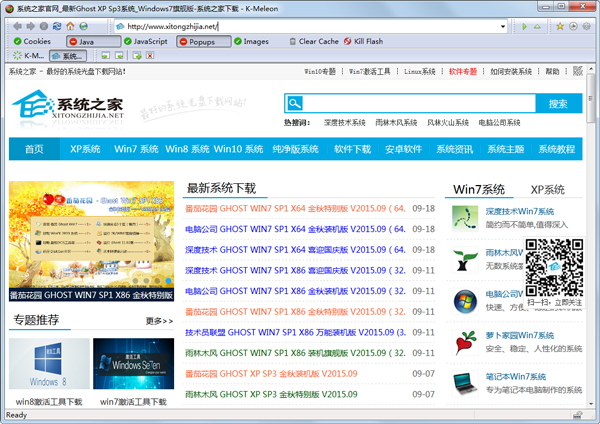Close the current tab with the red X icon
Image resolution: width=600 pixels, height=424 pixels.
150,56
